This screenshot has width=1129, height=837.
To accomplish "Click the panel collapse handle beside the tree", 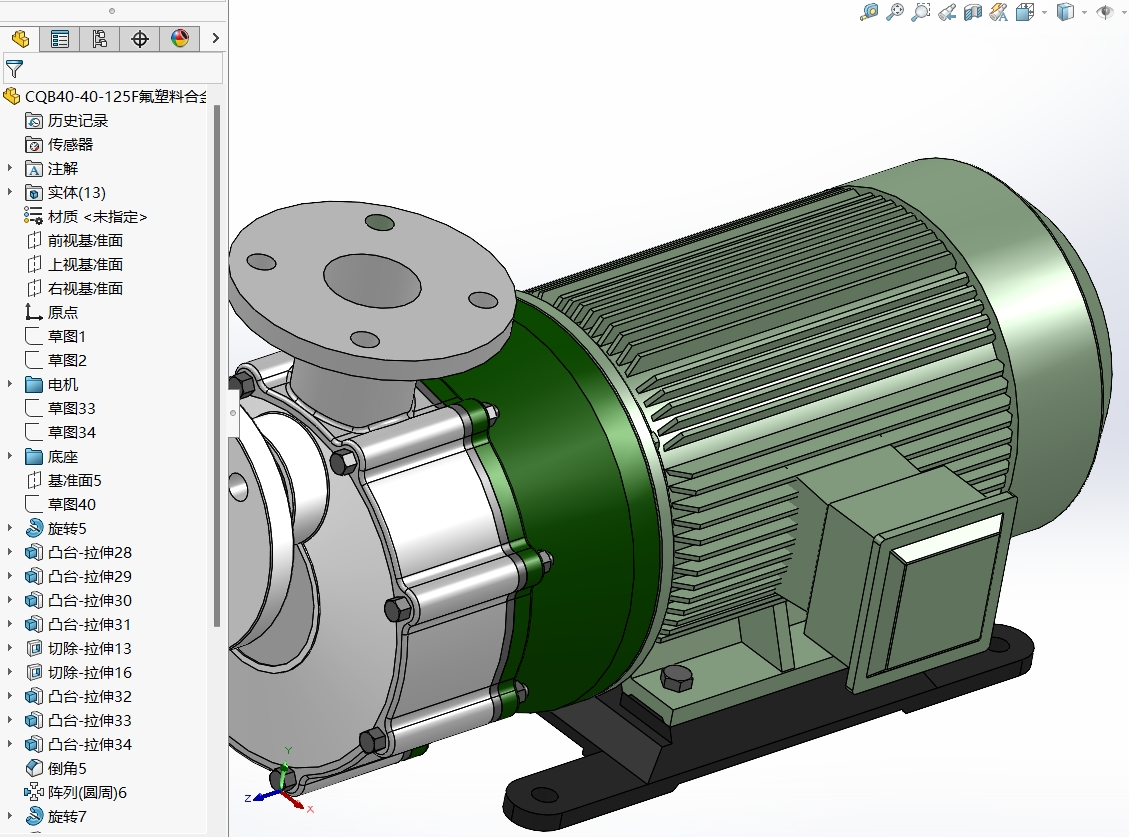I will (x=233, y=413).
